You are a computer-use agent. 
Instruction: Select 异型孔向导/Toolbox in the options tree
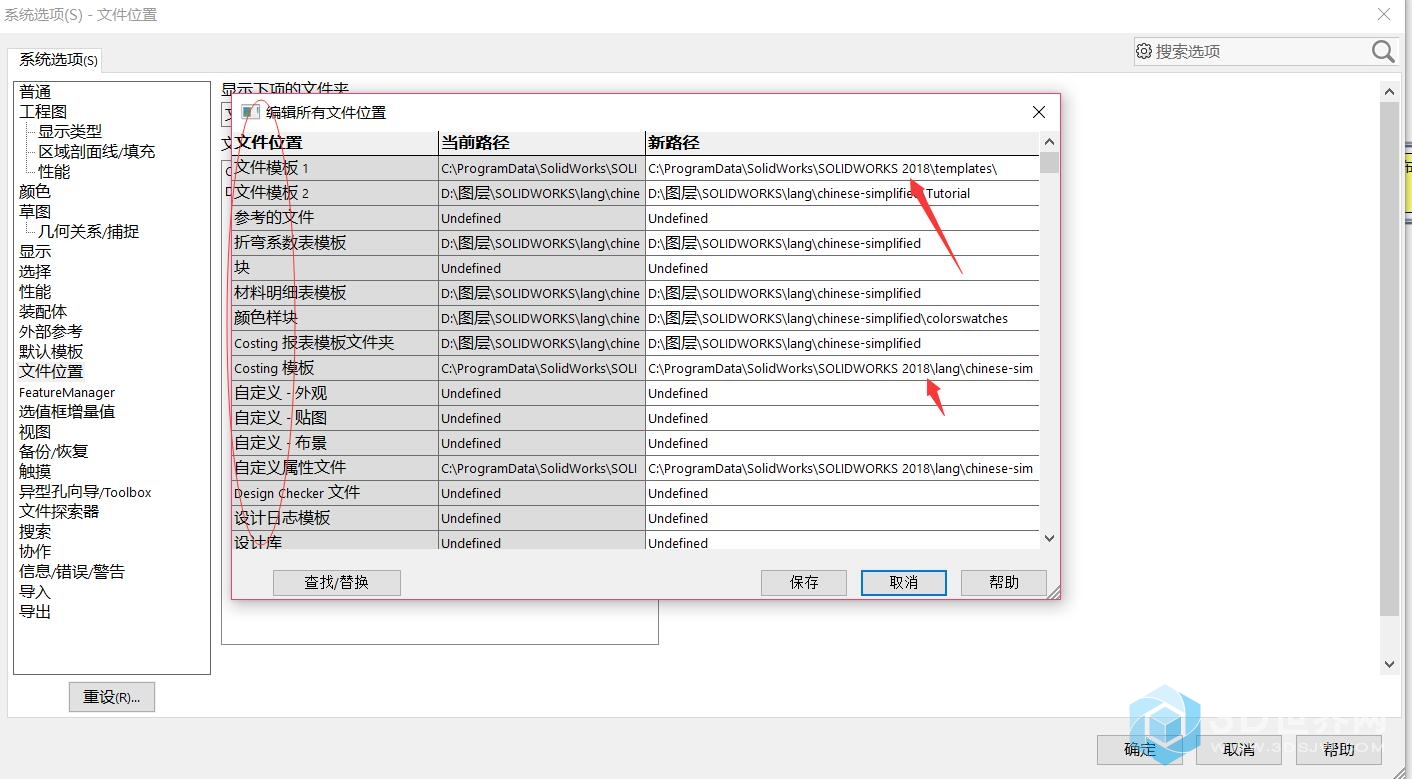[x=86, y=492]
